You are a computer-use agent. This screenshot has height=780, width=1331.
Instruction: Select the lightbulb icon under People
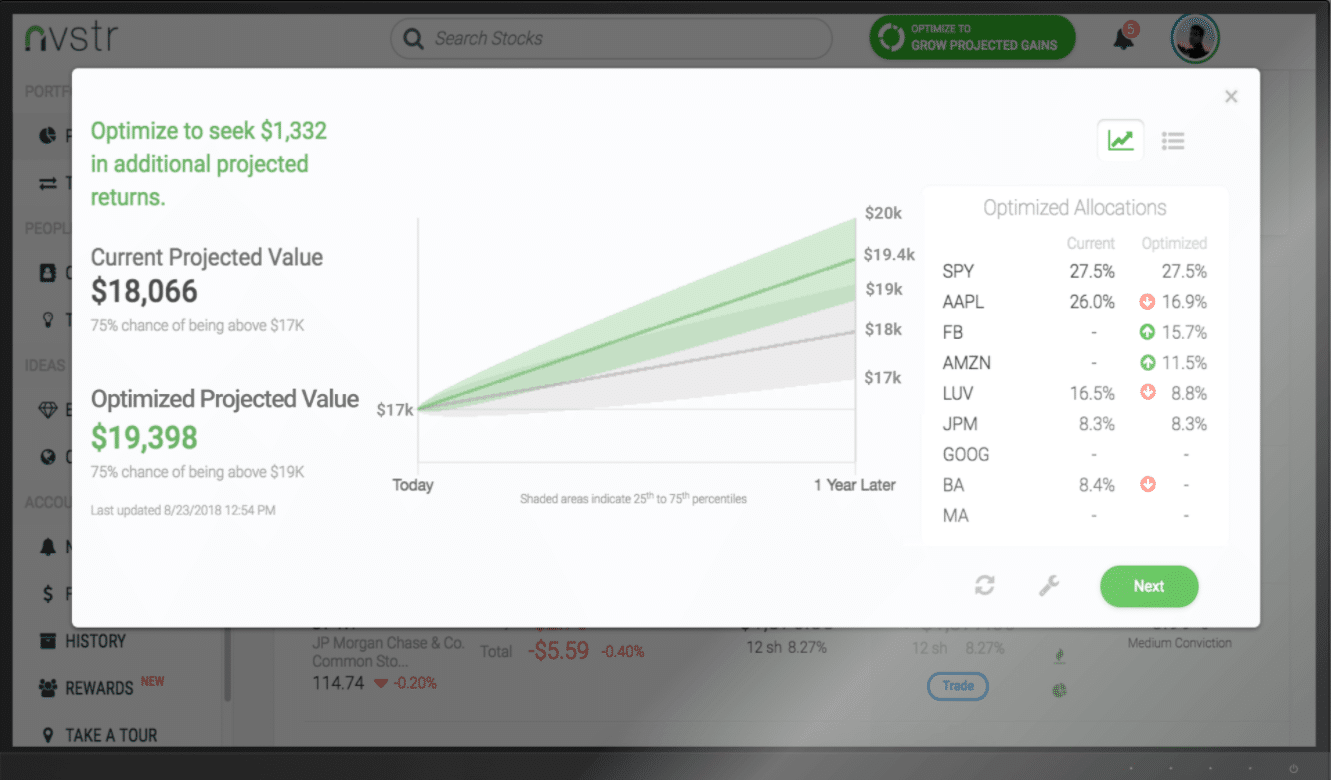pyautogui.click(x=47, y=319)
